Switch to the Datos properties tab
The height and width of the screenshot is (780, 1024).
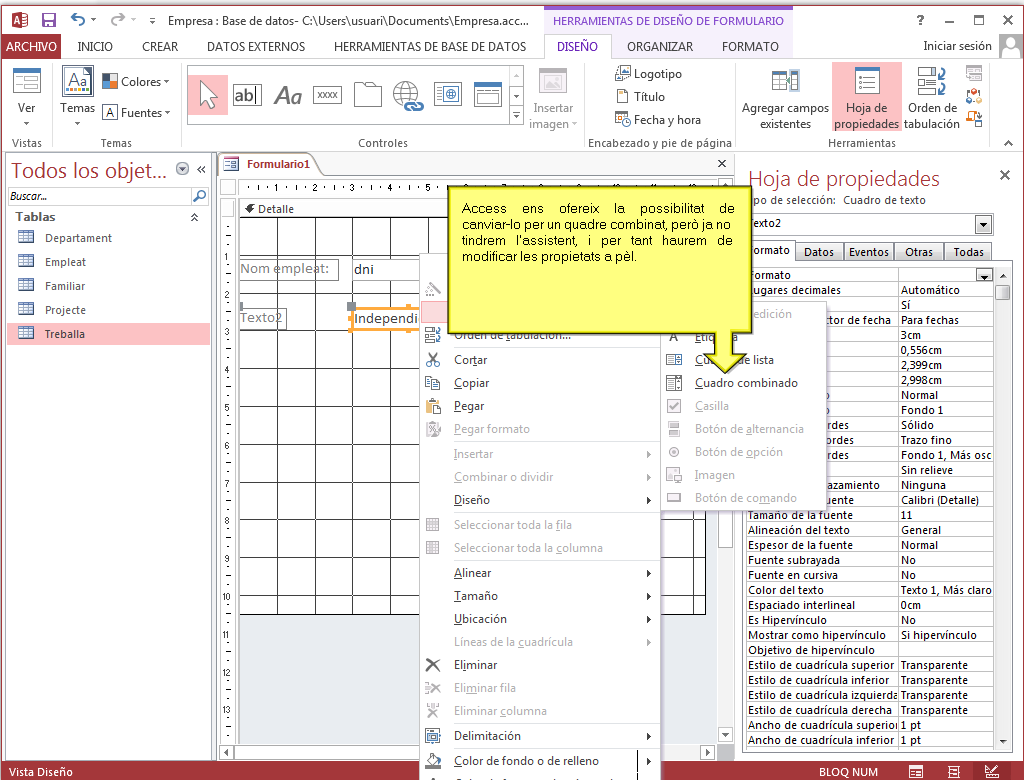pos(818,252)
